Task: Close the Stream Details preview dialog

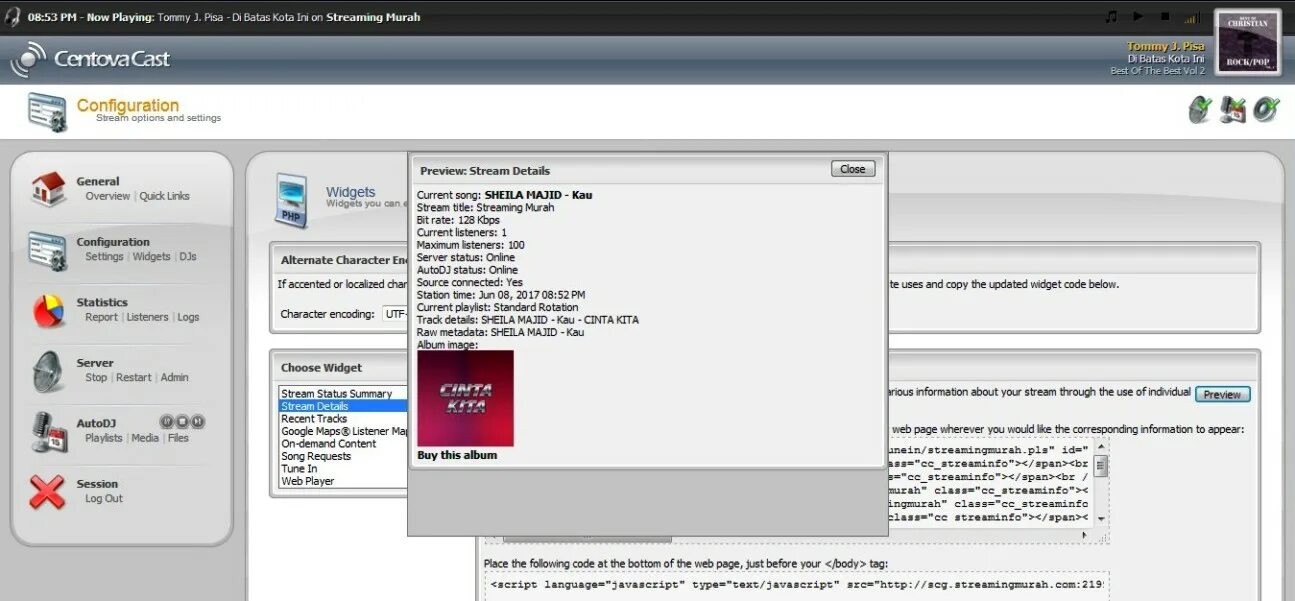Action: [x=853, y=169]
